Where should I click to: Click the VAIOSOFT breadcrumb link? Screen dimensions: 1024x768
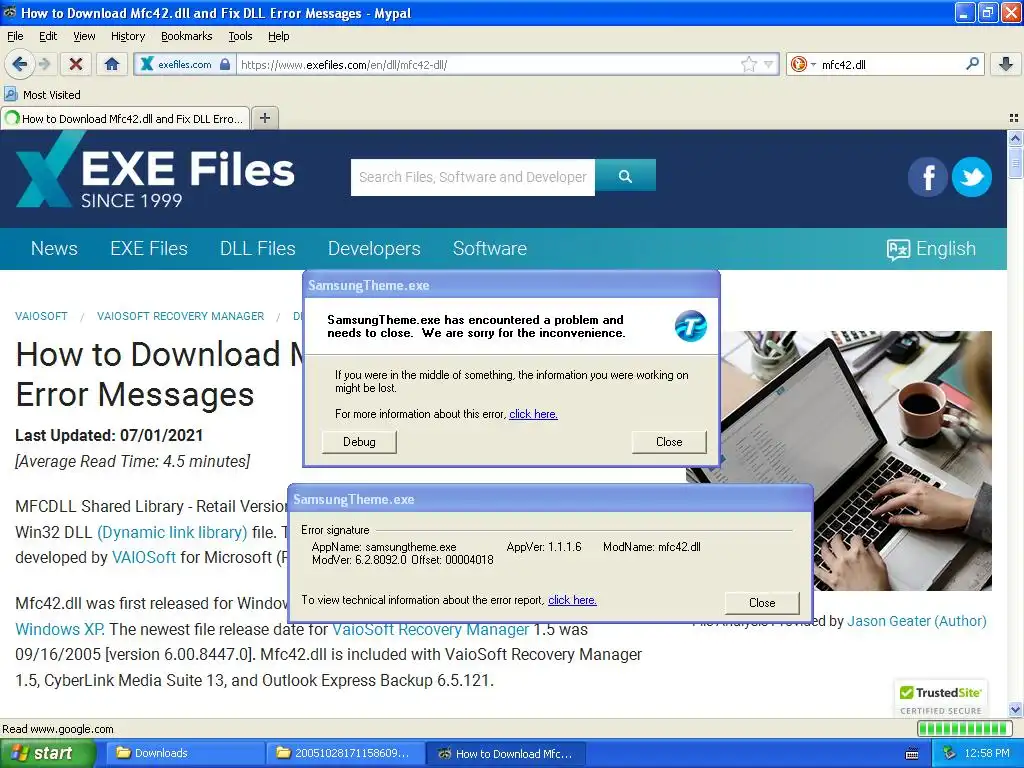coord(41,316)
